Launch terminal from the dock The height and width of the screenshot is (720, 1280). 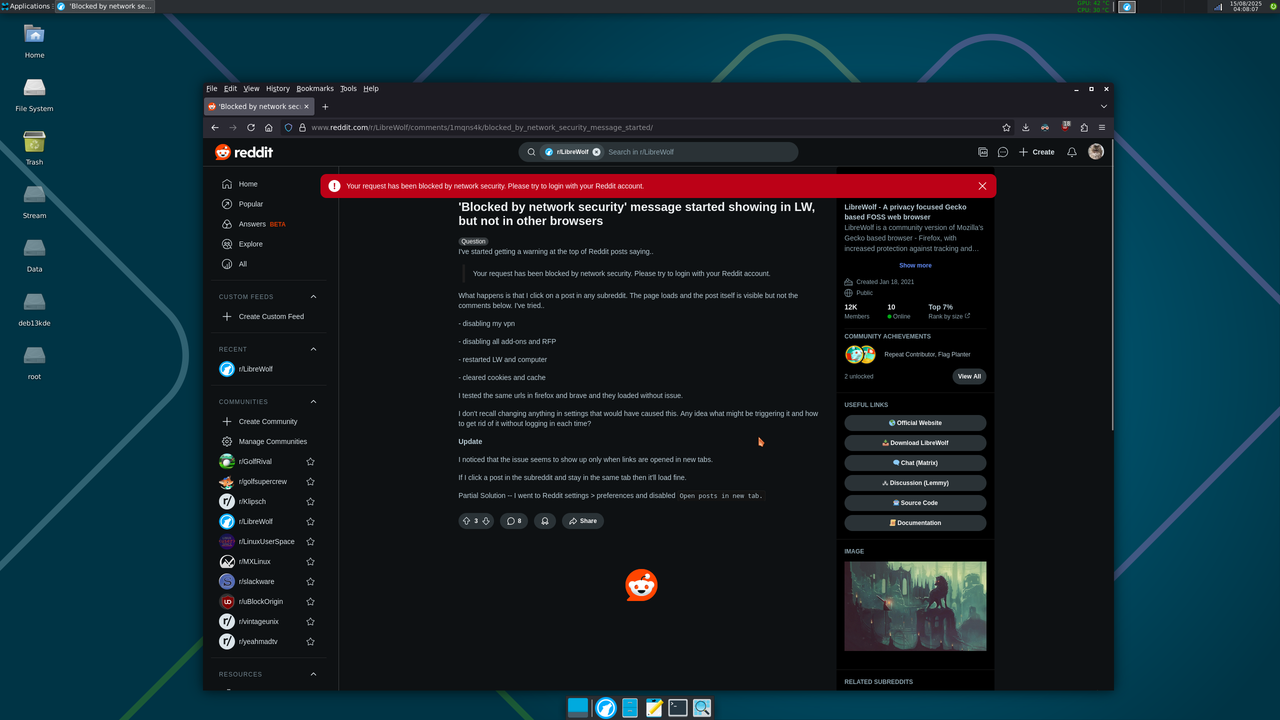[x=678, y=707]
